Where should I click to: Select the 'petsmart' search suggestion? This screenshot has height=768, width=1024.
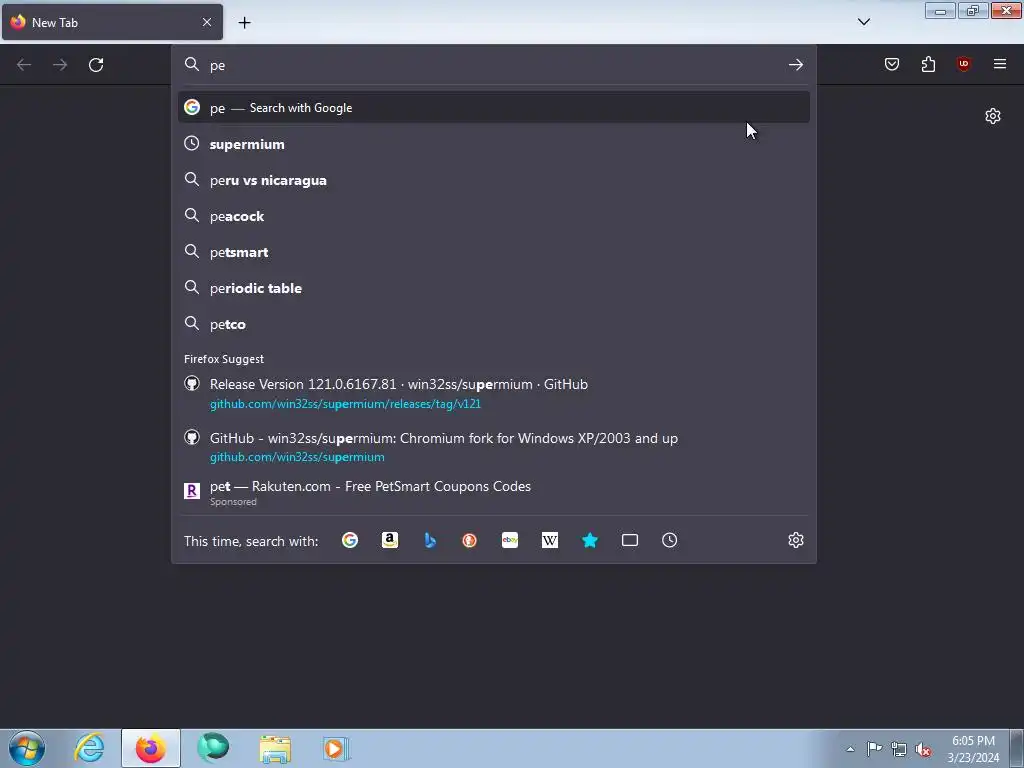494,251
